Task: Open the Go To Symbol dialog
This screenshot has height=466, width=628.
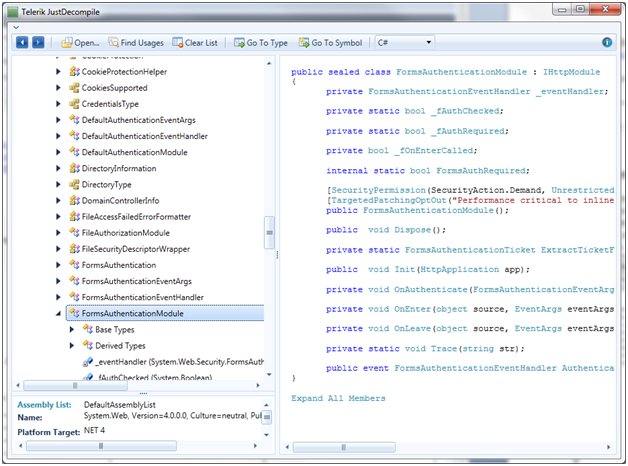Action: (330, 42)
